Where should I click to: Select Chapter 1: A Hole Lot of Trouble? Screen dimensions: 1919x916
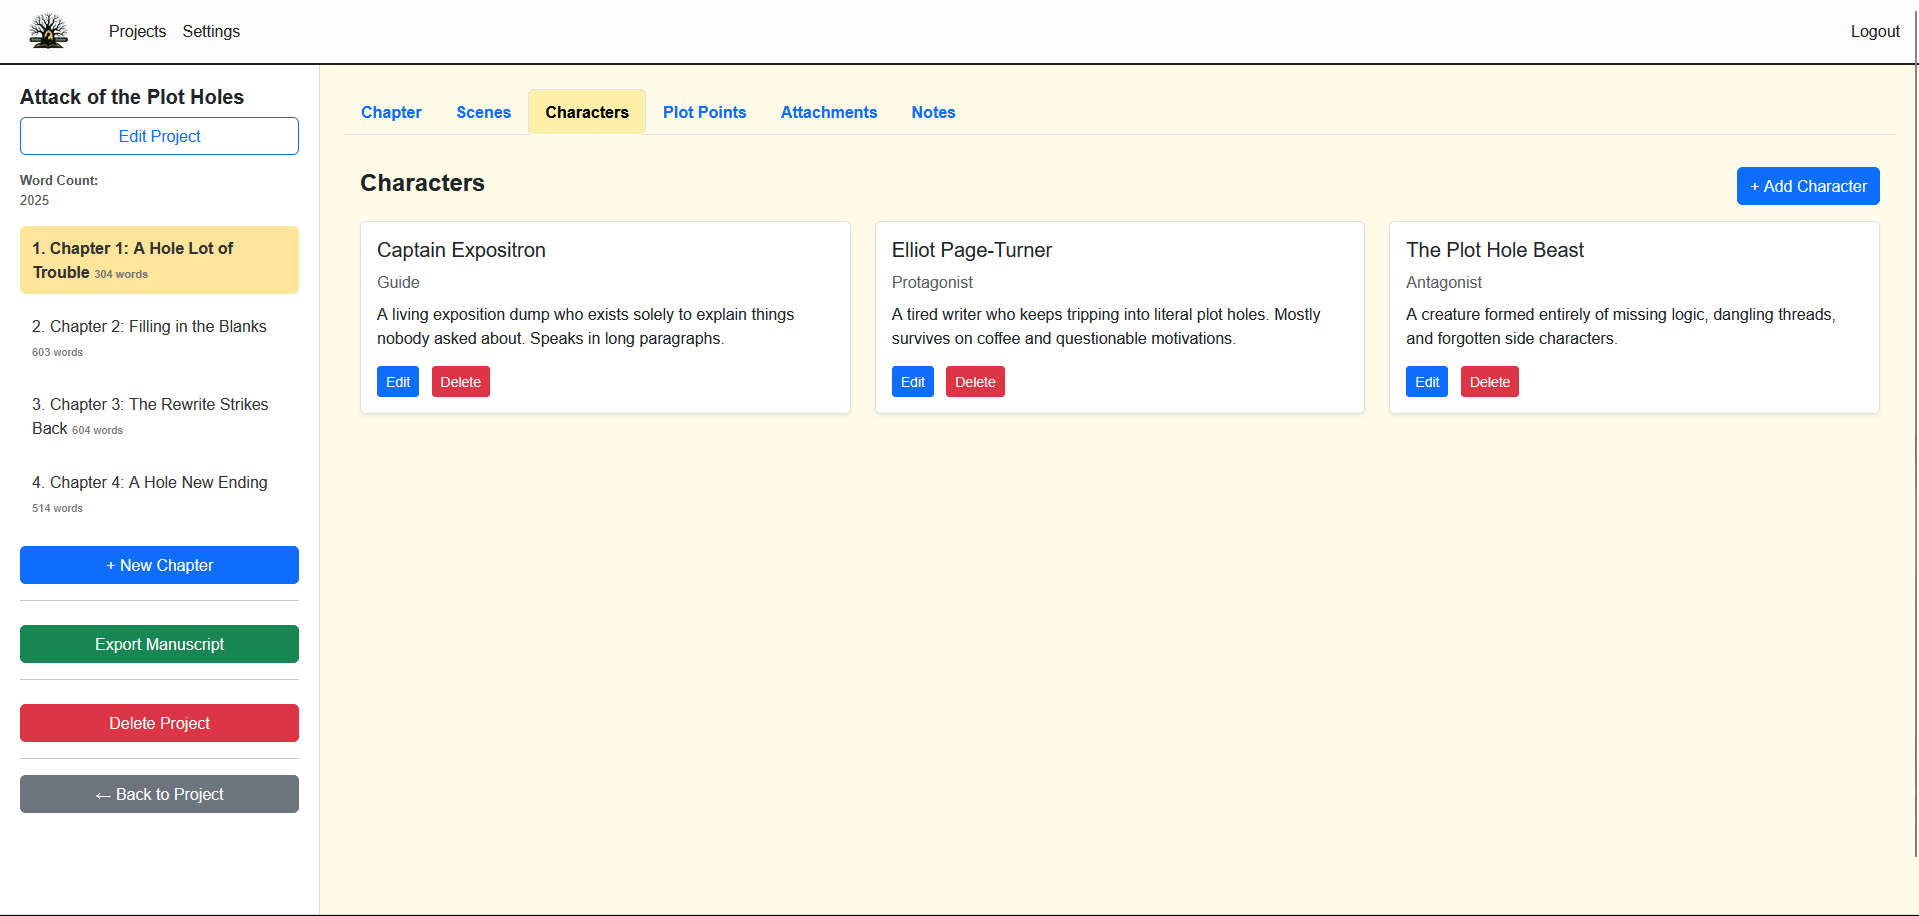tap(159, 260)
